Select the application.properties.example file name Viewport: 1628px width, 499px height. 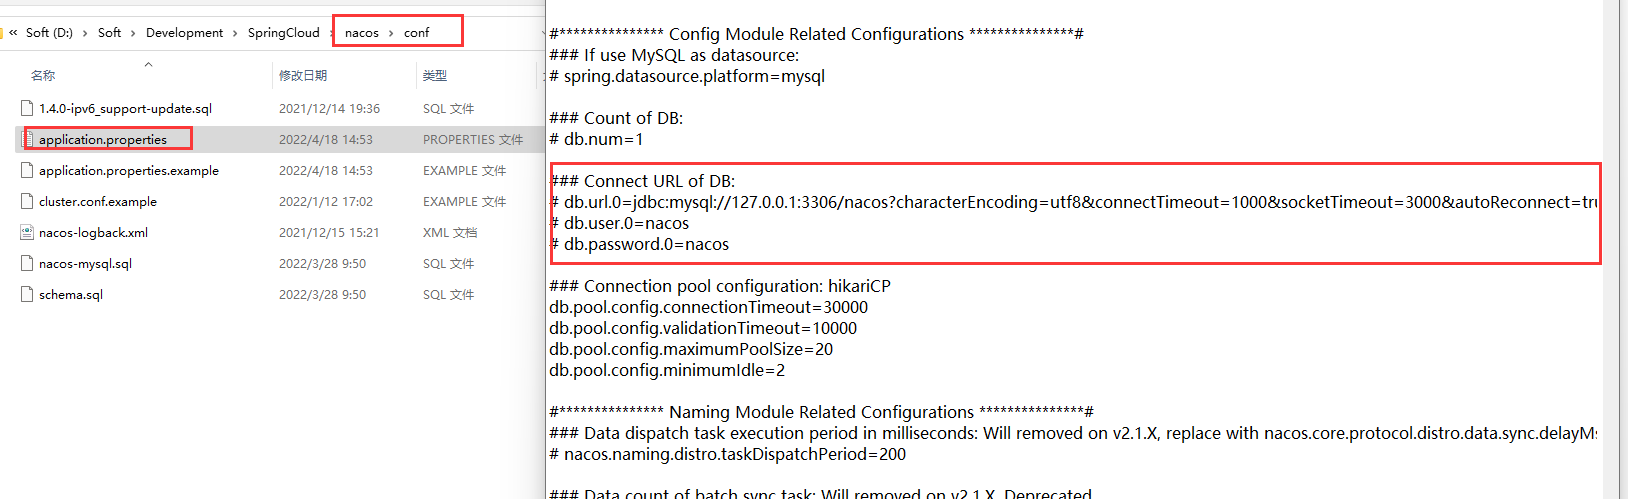click(x=129, y=170)
